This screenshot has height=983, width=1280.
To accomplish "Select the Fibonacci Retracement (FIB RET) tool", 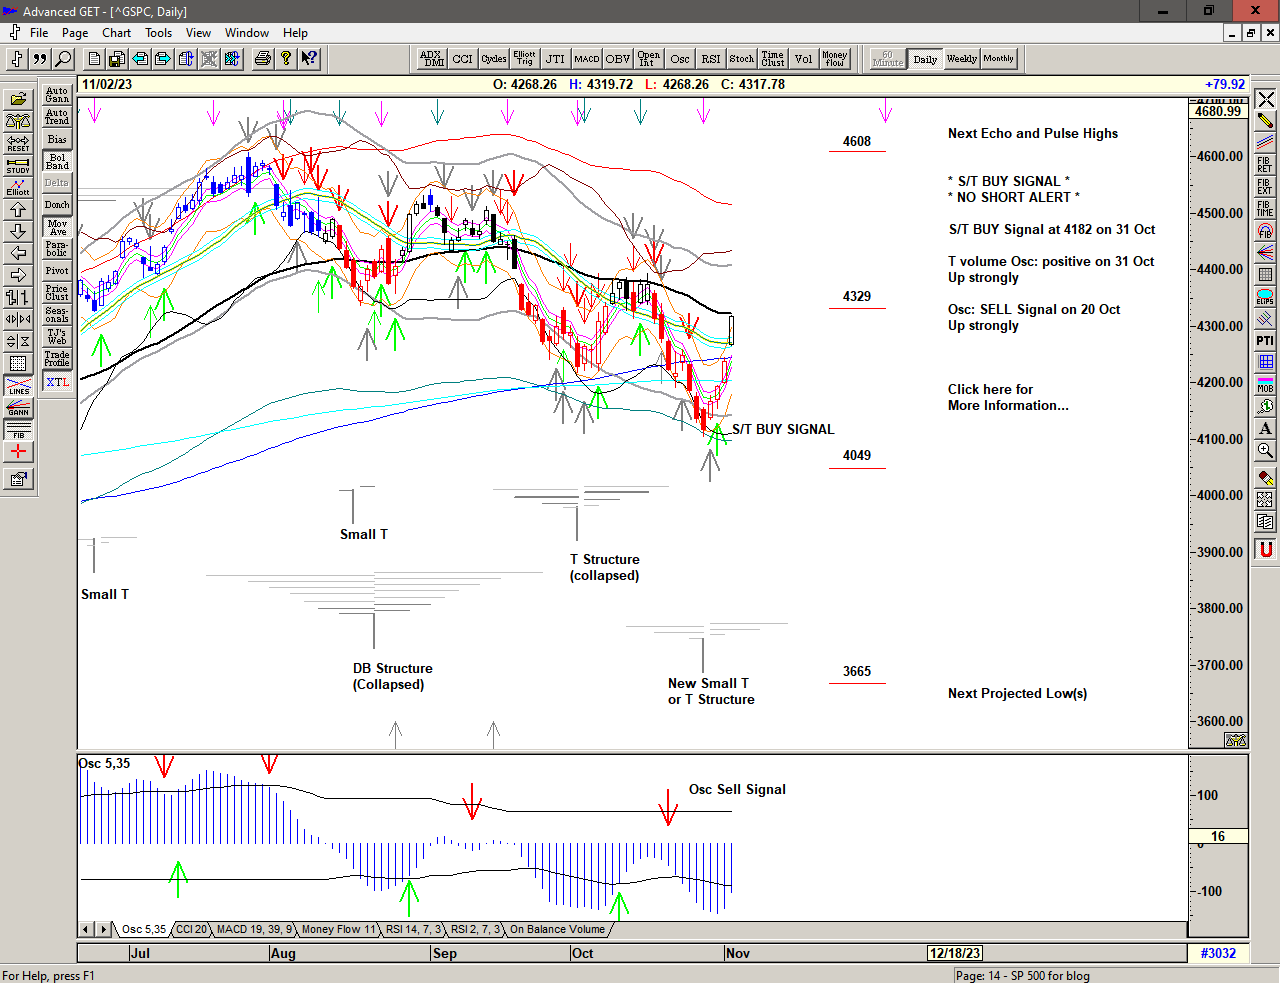I will pos(1265,164).
